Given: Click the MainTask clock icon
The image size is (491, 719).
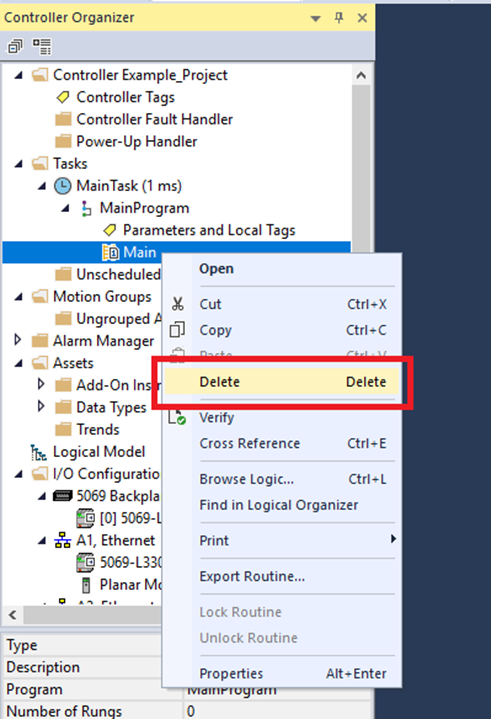Looking at the screenshot, I should click(x=63, y=186).
